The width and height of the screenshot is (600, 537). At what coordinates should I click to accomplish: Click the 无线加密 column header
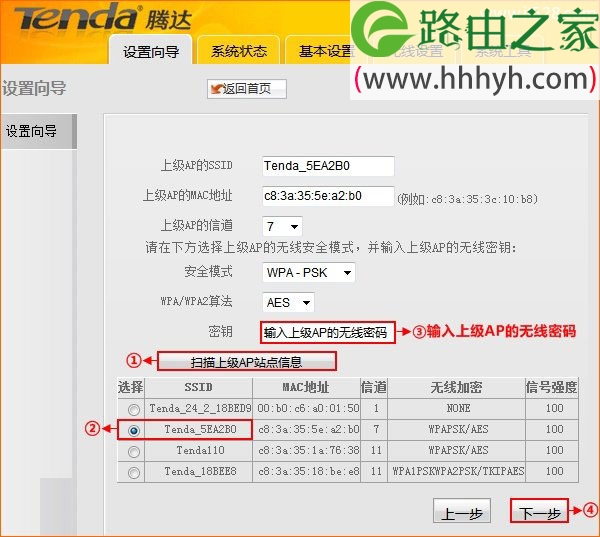[x=456, y=387]
